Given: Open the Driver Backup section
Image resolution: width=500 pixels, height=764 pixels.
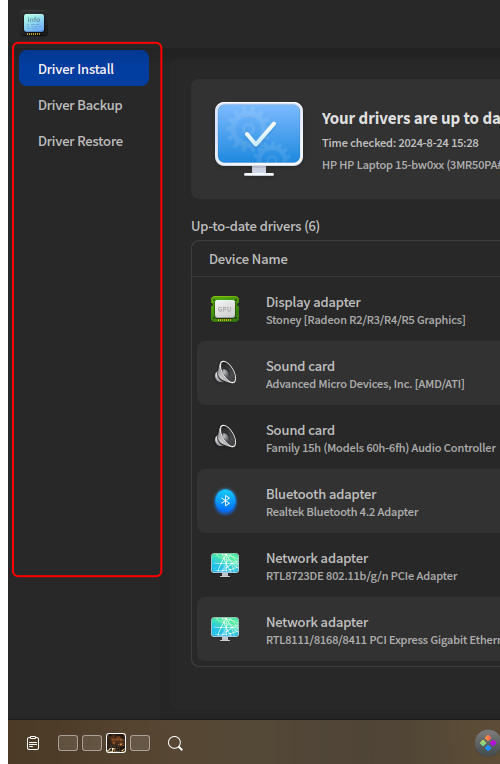Looking at the screenshot, I should [x=80, y=105].
